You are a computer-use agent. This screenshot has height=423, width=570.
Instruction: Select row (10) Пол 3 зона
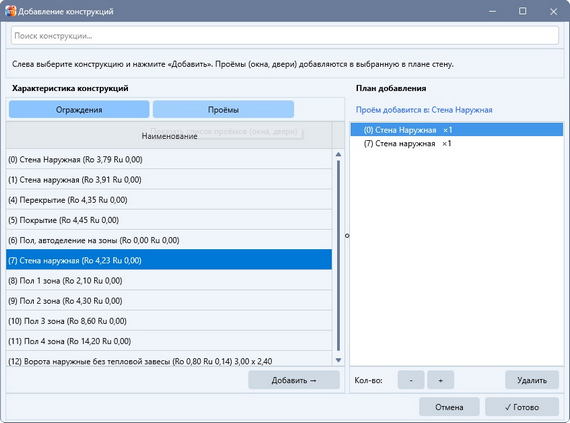coord(169,321)
